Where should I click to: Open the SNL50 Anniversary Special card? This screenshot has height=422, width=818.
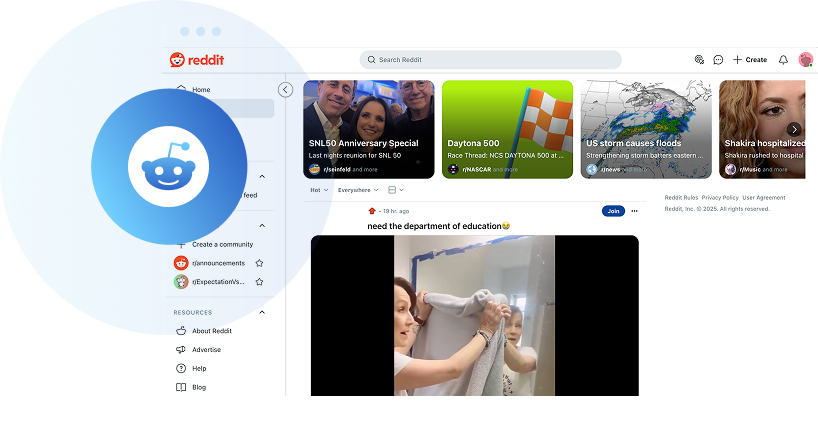click(x=369, y=129)
